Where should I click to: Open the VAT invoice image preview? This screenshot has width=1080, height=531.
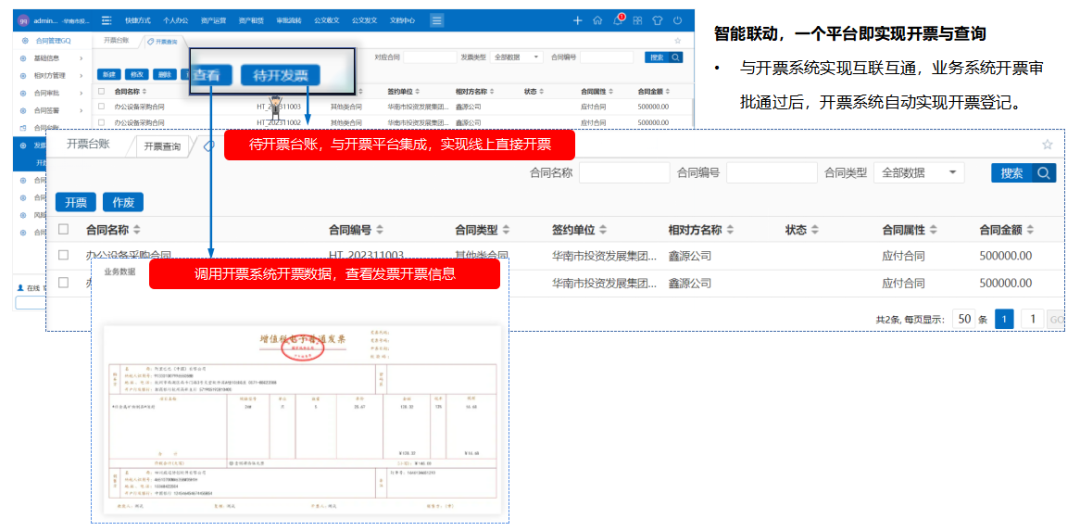302,419
